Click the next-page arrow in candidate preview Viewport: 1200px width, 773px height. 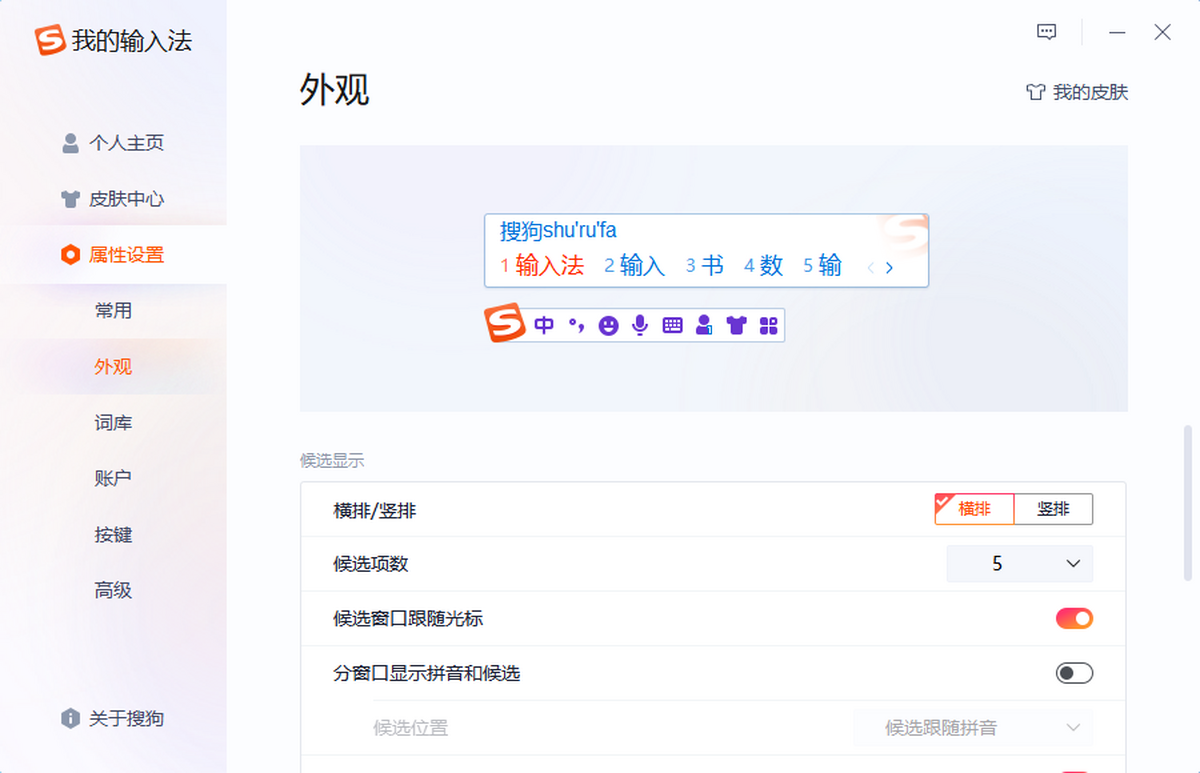(x=889, y=267)
